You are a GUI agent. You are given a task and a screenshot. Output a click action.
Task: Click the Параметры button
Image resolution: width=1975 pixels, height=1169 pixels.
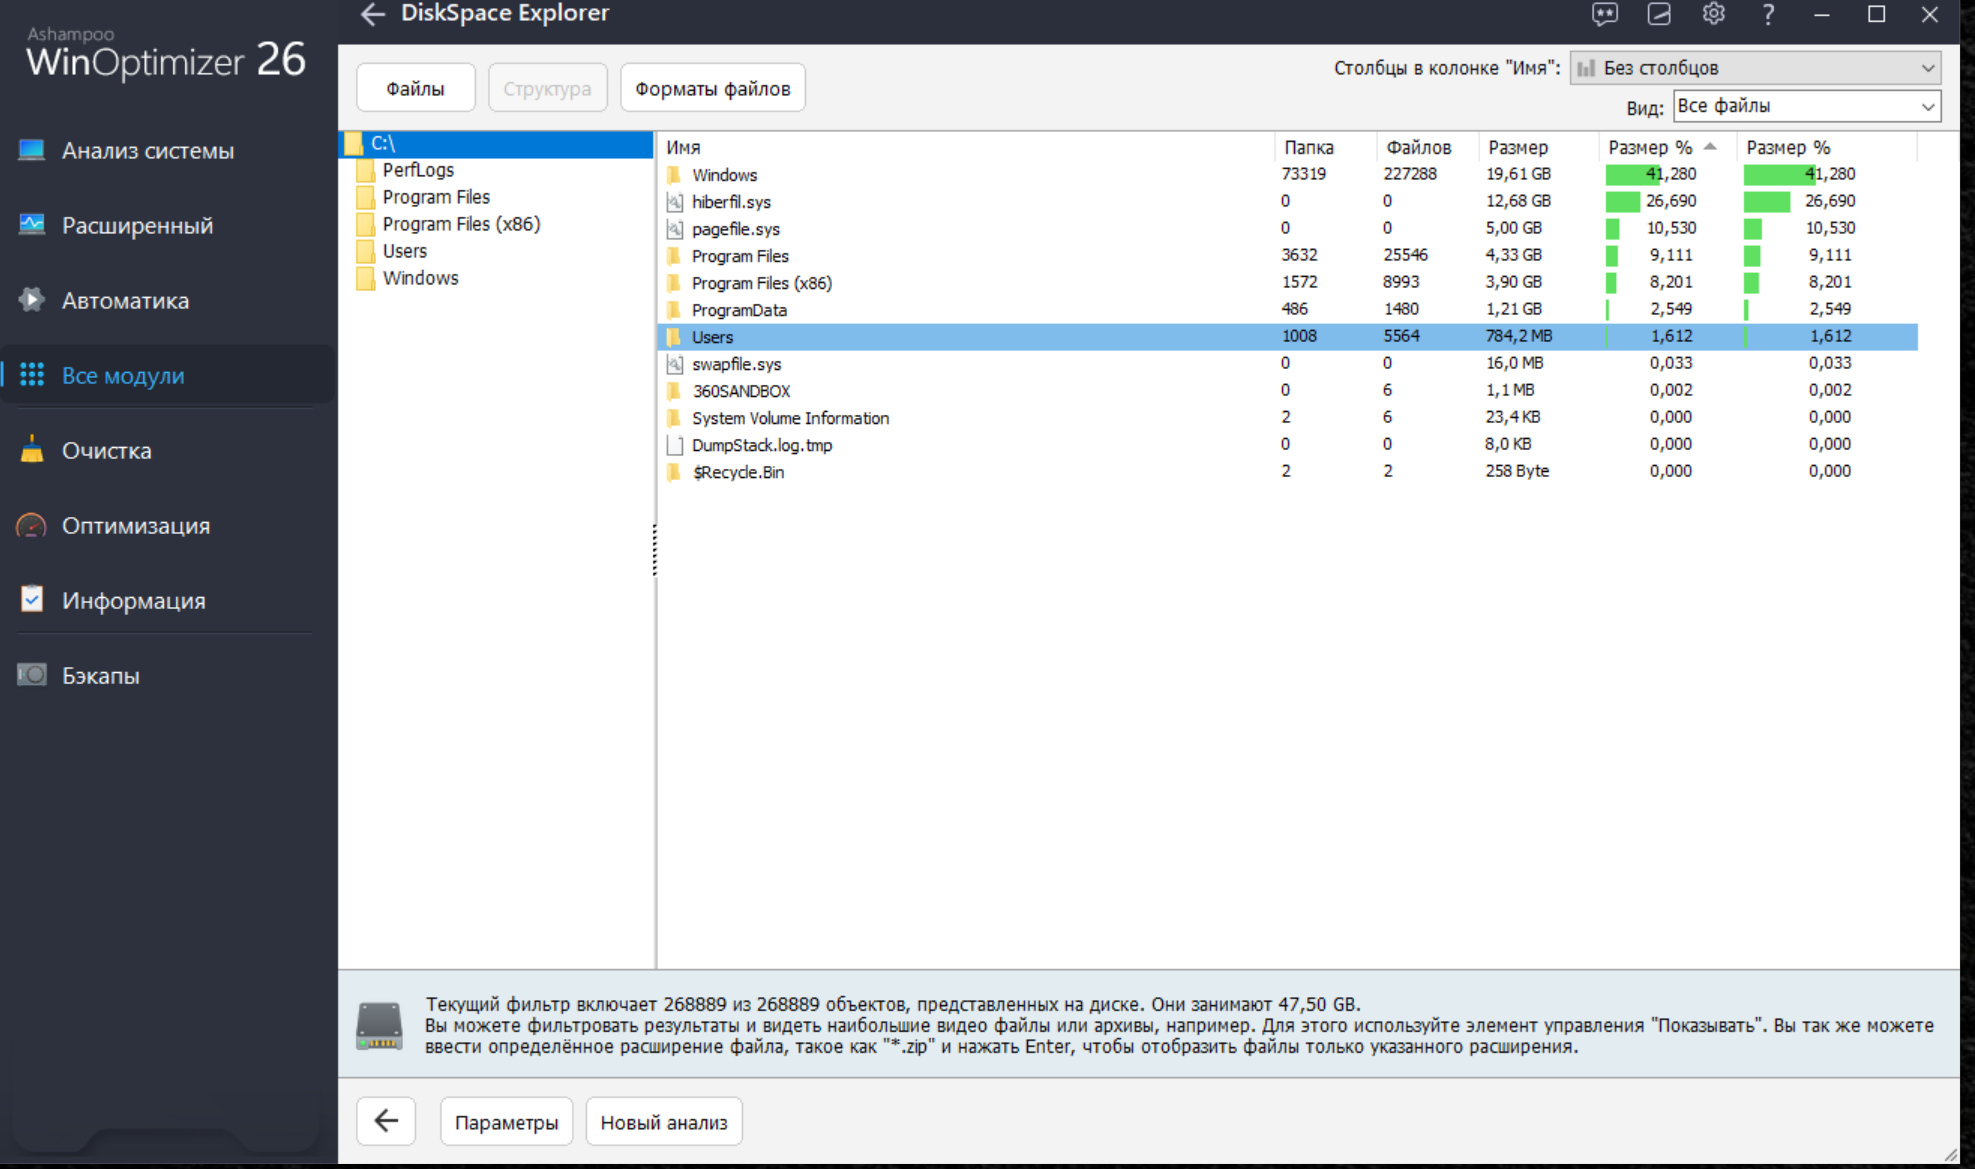(x=506, y=1122)
